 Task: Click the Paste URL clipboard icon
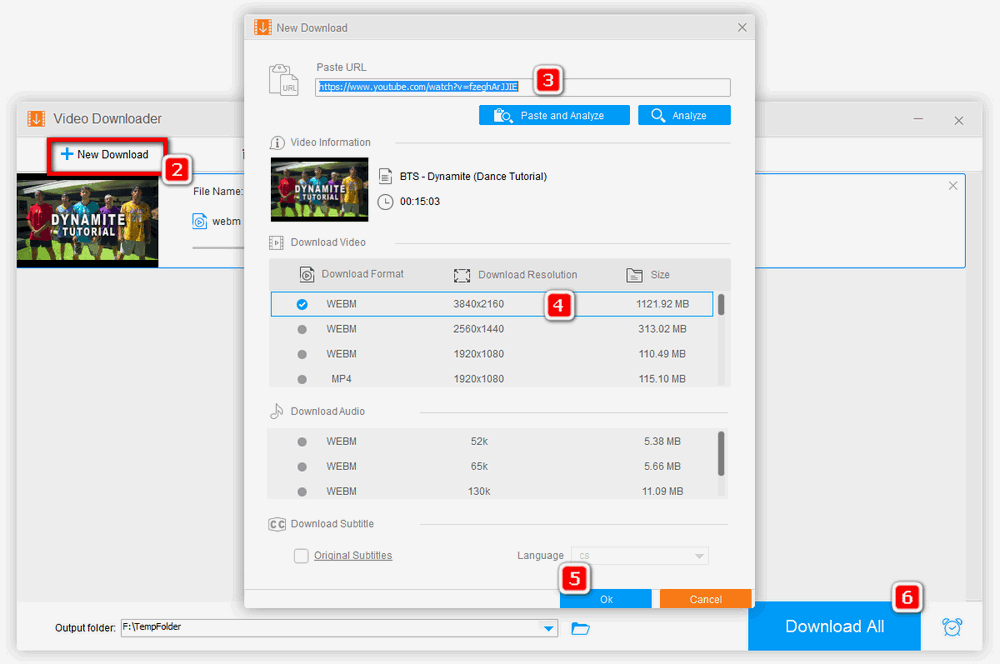(283, 80)
